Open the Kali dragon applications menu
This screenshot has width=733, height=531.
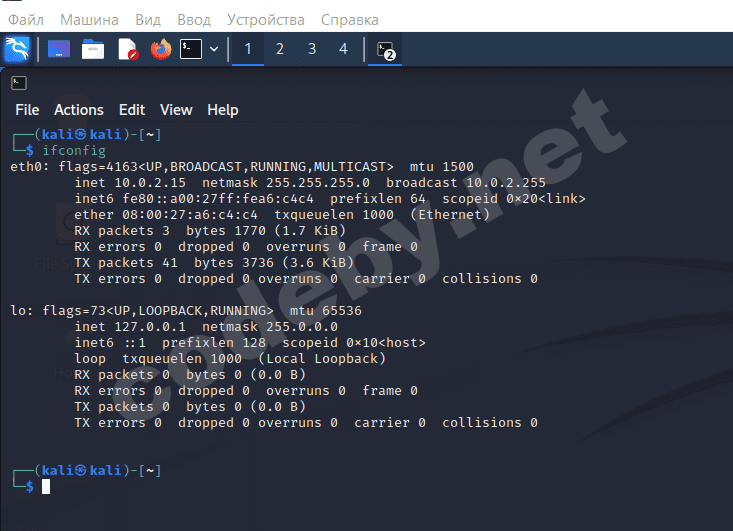17,49
